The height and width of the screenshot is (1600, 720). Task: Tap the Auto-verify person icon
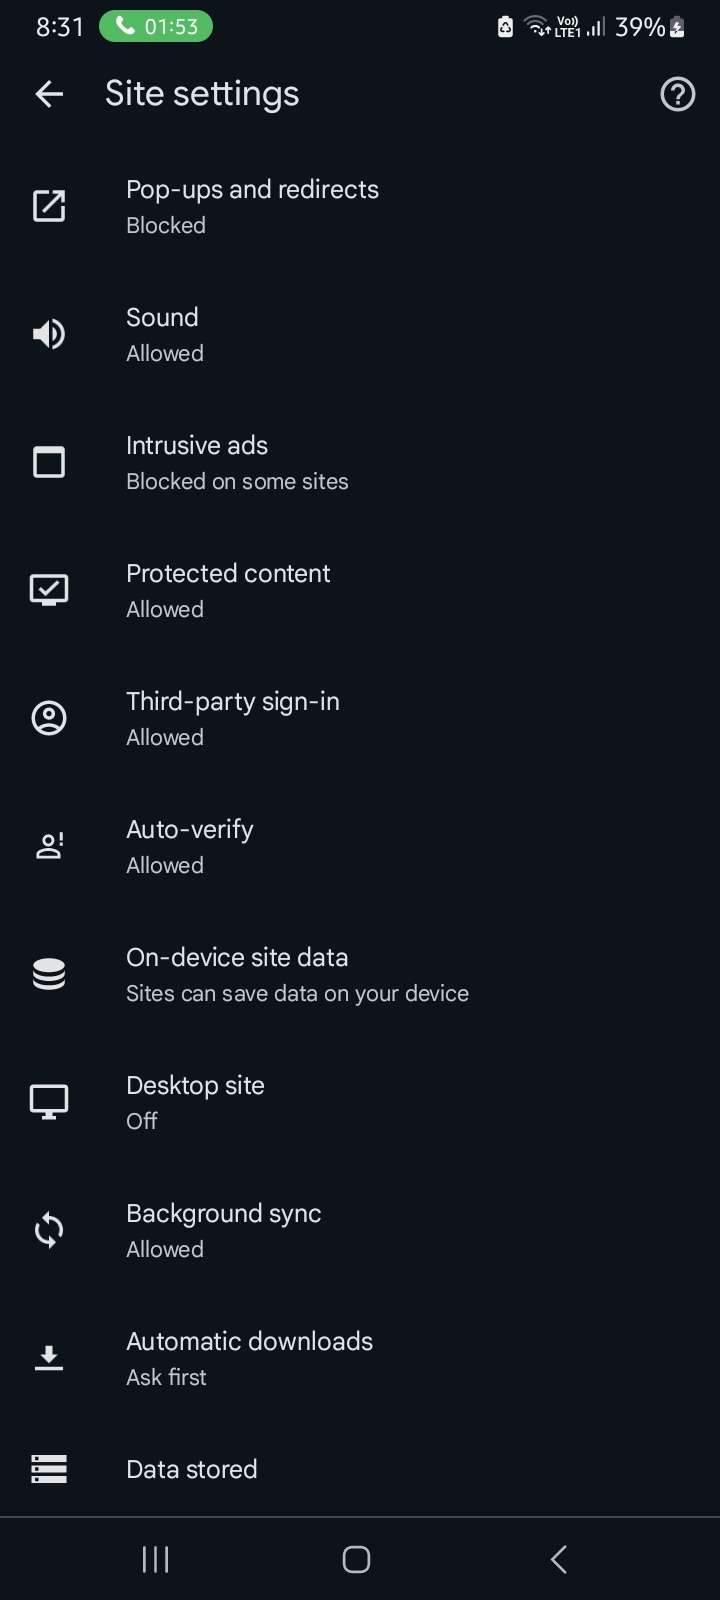tap(49, 846)
